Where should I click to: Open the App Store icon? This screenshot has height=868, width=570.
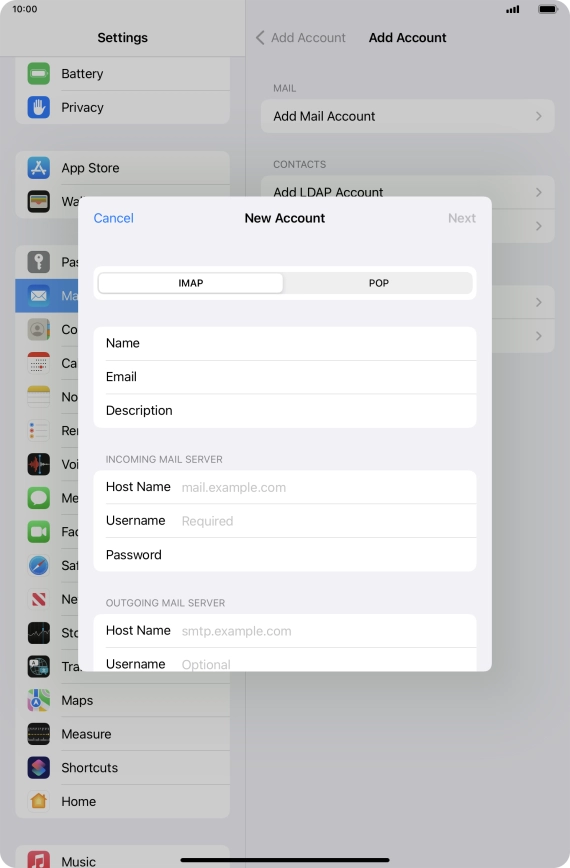click(39, 168)
